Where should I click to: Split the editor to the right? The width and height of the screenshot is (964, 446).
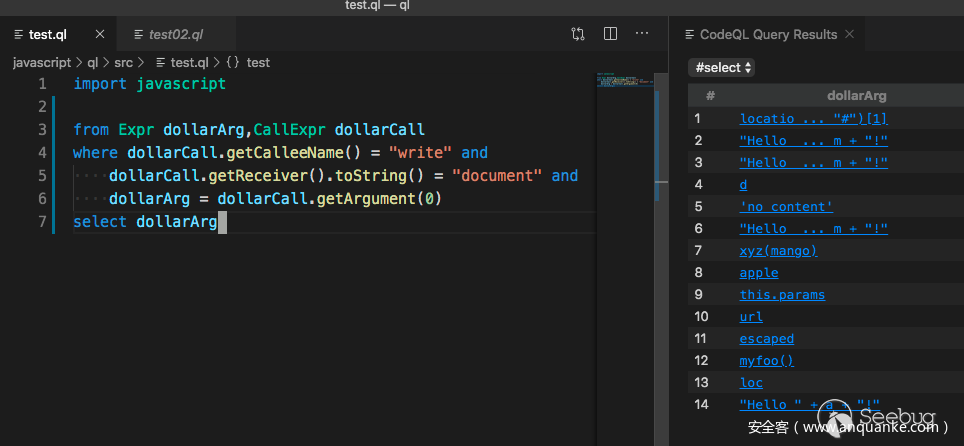[x=610, y=34]
